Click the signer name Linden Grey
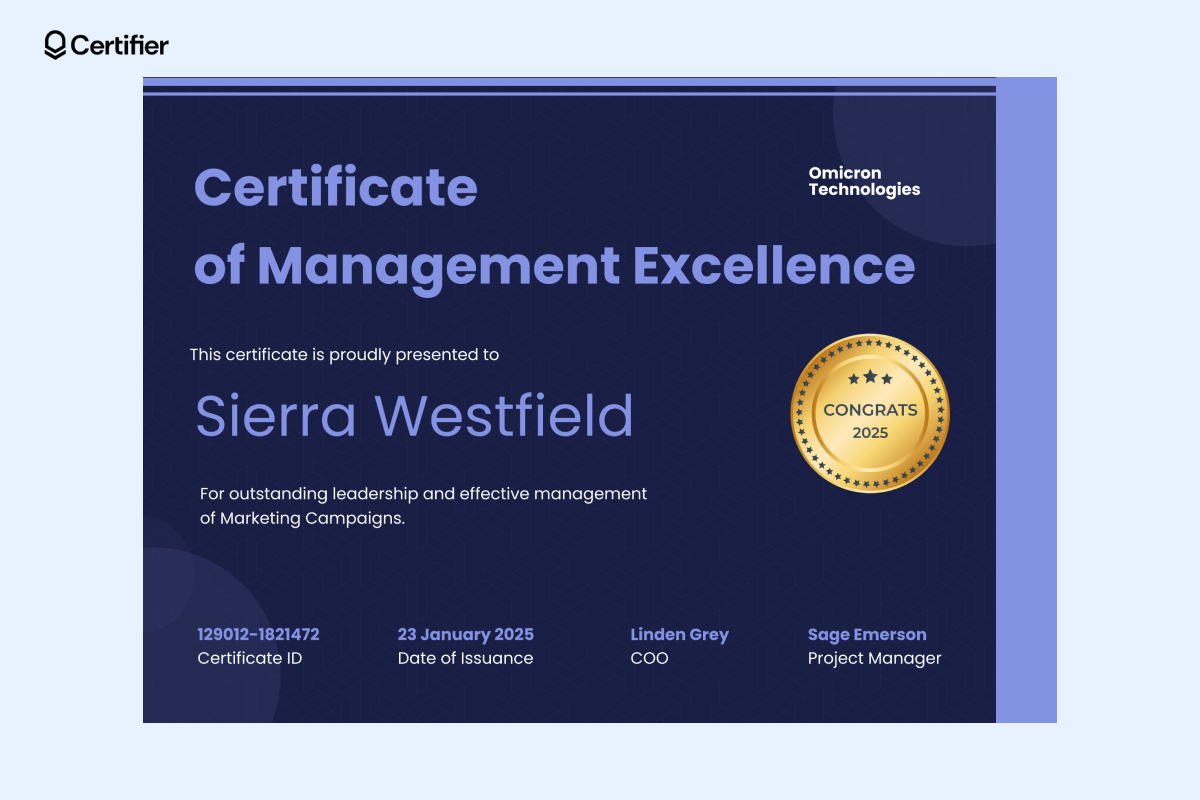The height and width of the screenshot is (800, 1200). pyautogui.click(x=680, y=634)
